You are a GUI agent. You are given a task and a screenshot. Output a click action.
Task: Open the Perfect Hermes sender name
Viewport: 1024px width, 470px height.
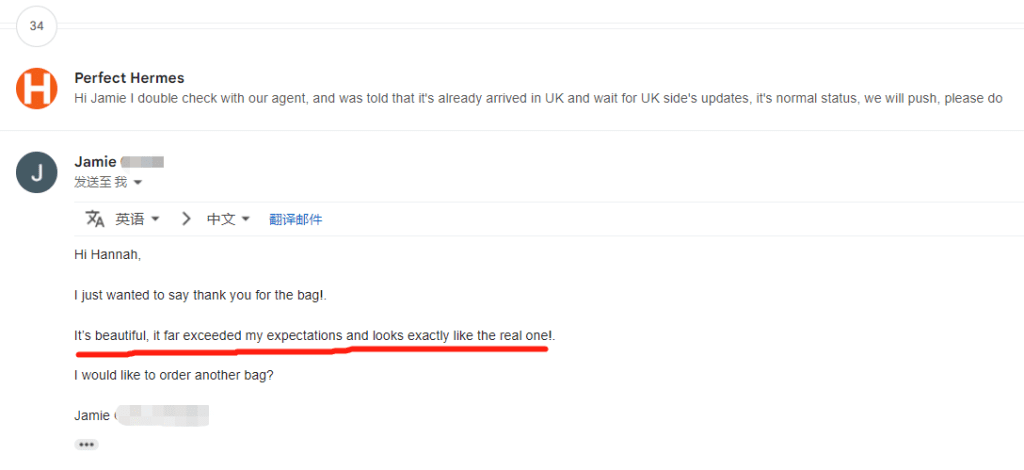(129, 78)
